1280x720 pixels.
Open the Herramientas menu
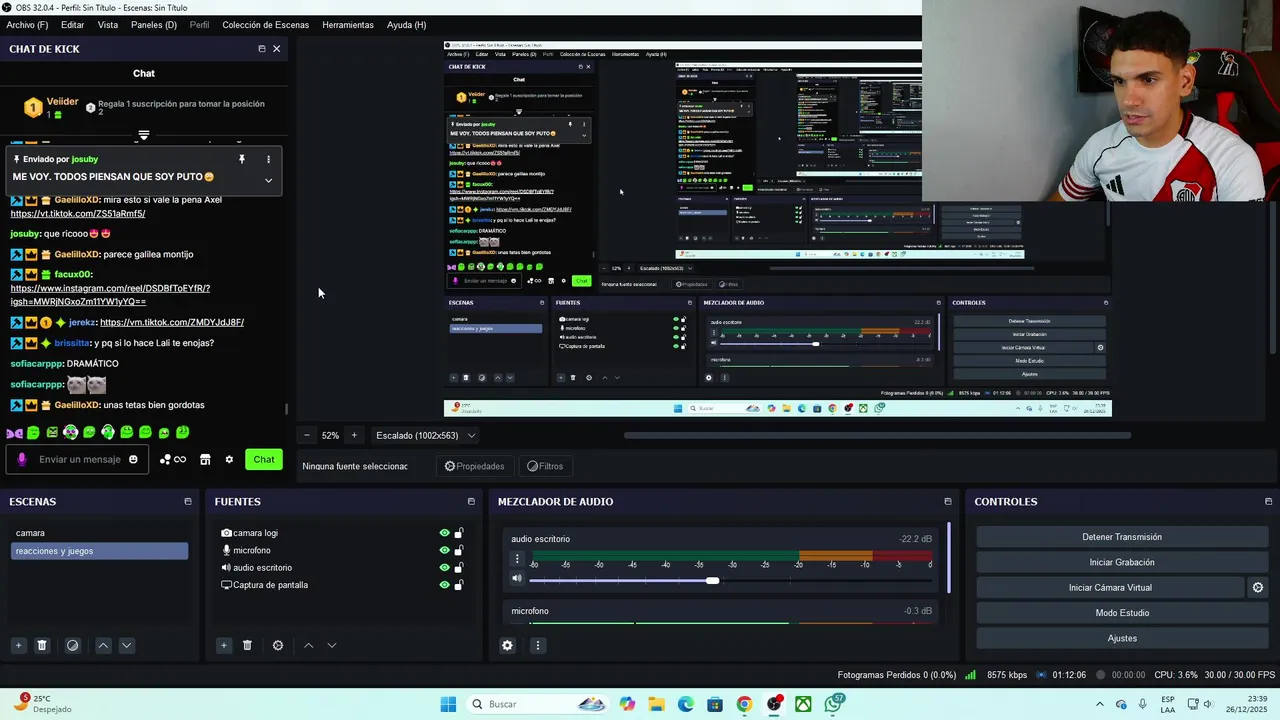coord(348,25)
